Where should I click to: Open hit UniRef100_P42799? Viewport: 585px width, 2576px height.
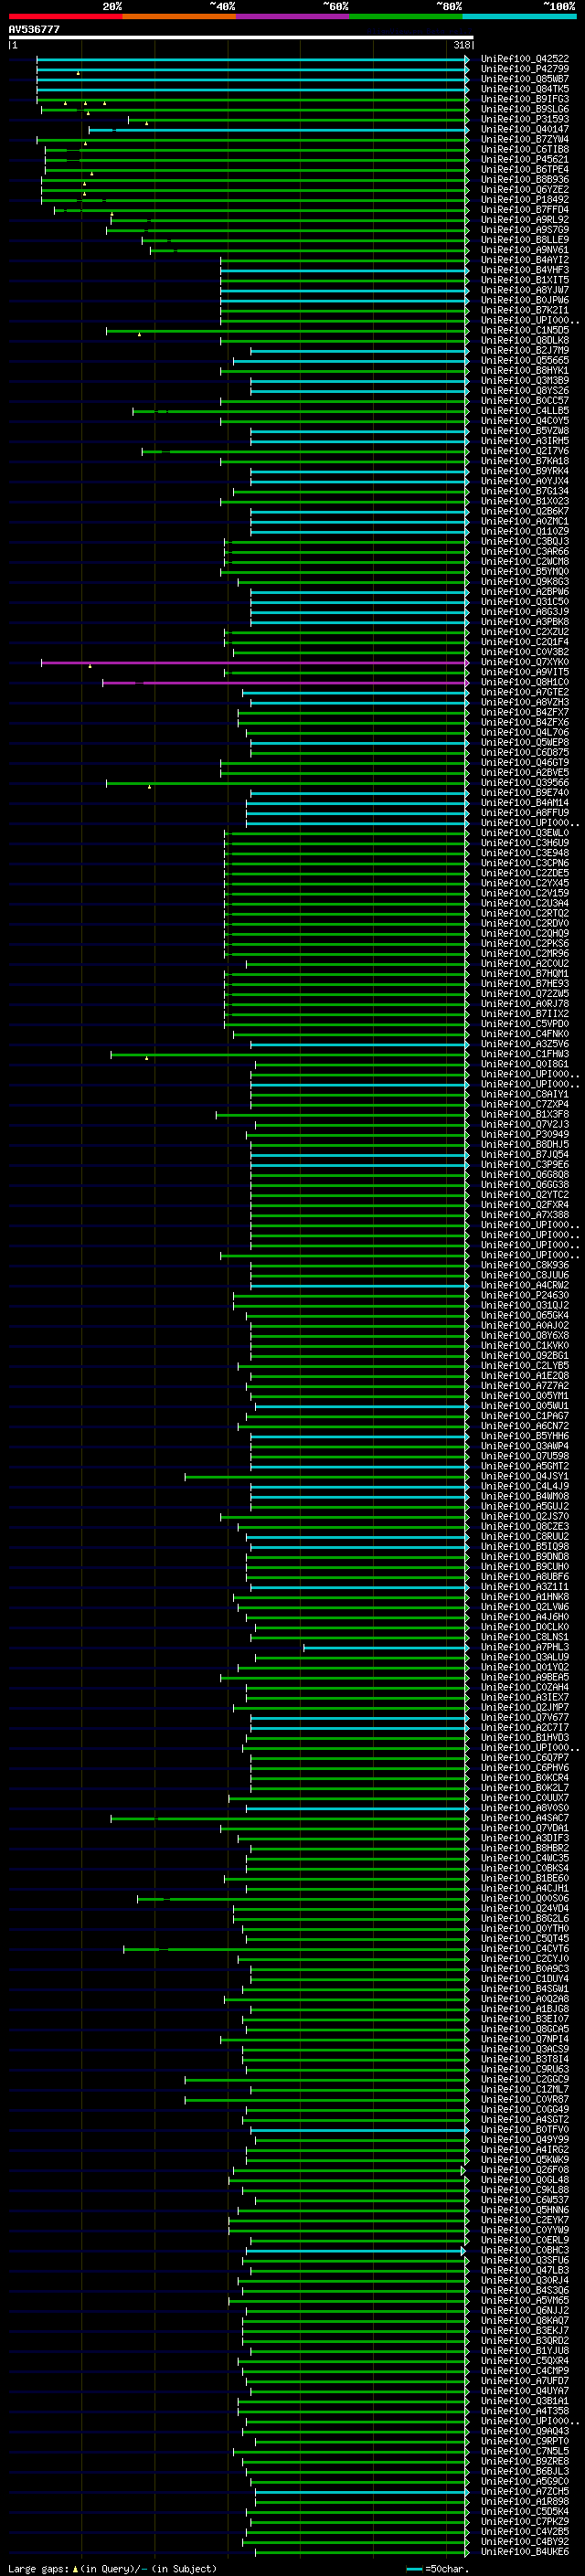tap(524, 69)
